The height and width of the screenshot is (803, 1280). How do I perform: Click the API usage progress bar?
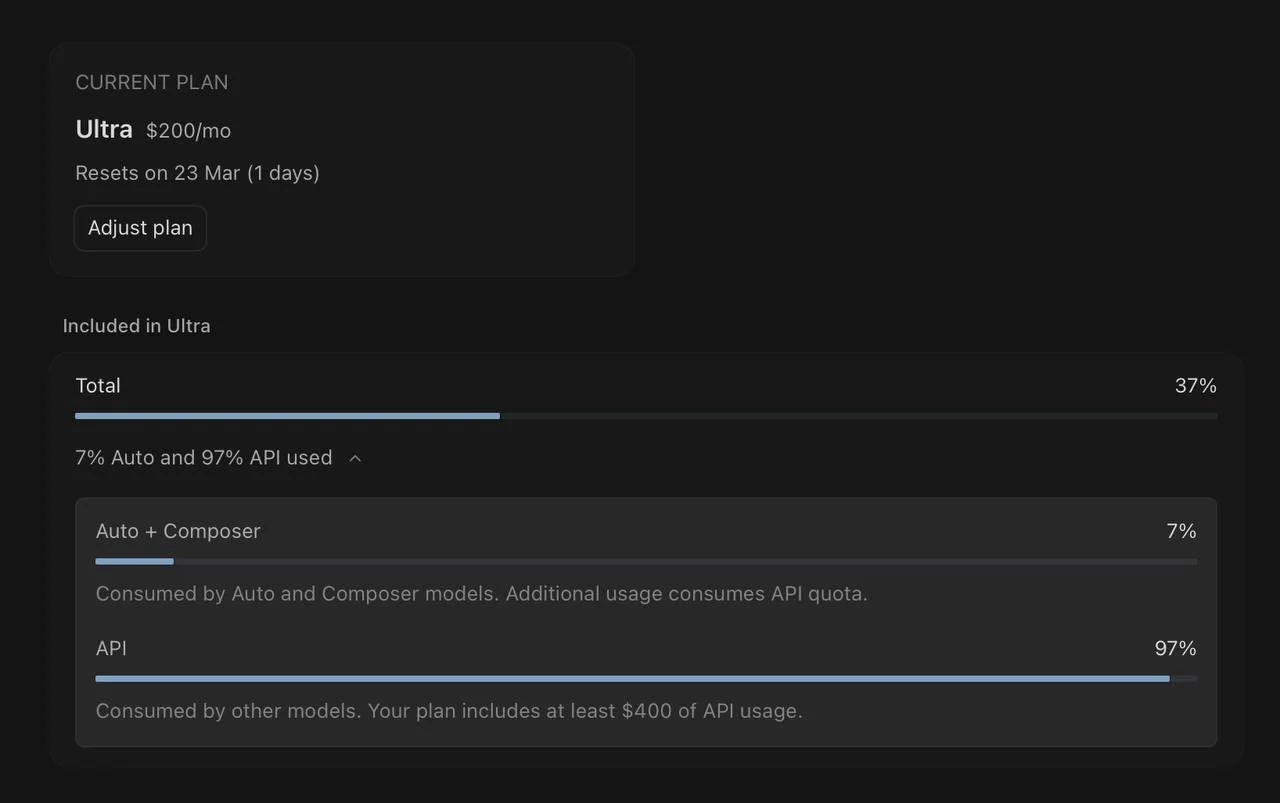pyautogui.click(x=645, y=679)
